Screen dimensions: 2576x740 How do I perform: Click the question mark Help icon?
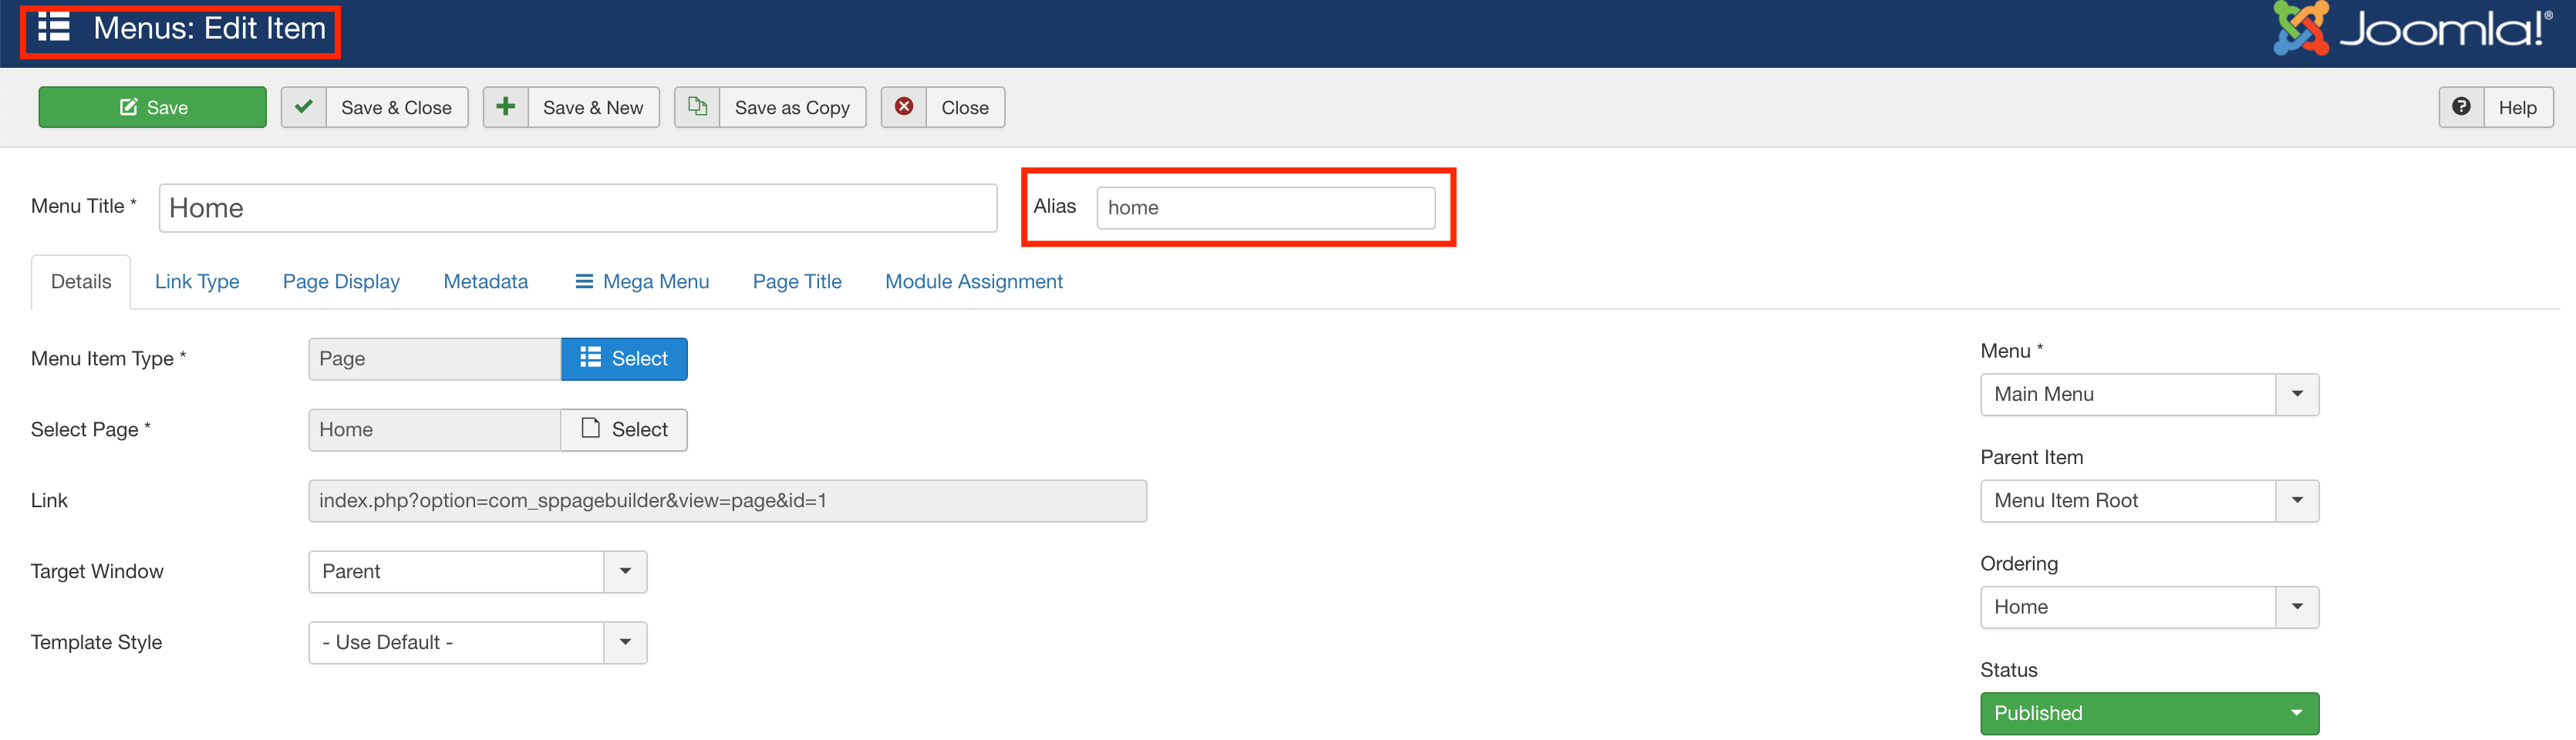tap(2461, 107)
